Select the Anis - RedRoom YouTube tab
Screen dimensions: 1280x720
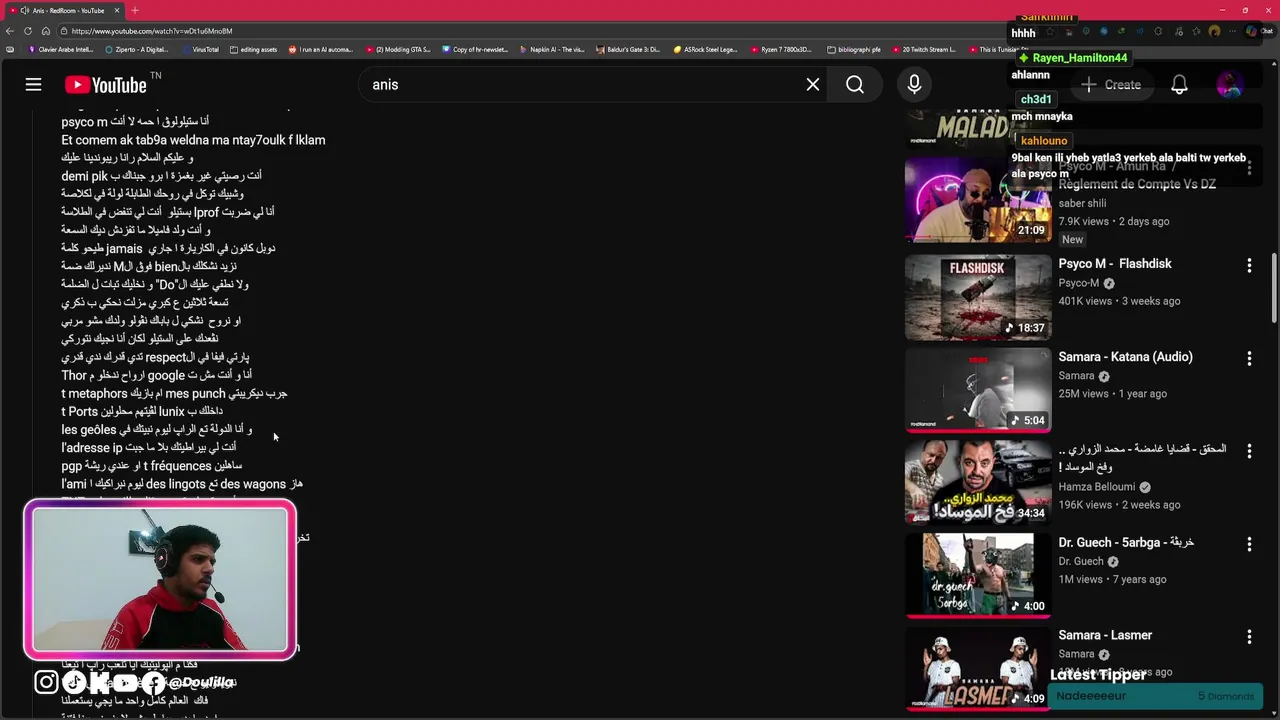coord(63,10)
